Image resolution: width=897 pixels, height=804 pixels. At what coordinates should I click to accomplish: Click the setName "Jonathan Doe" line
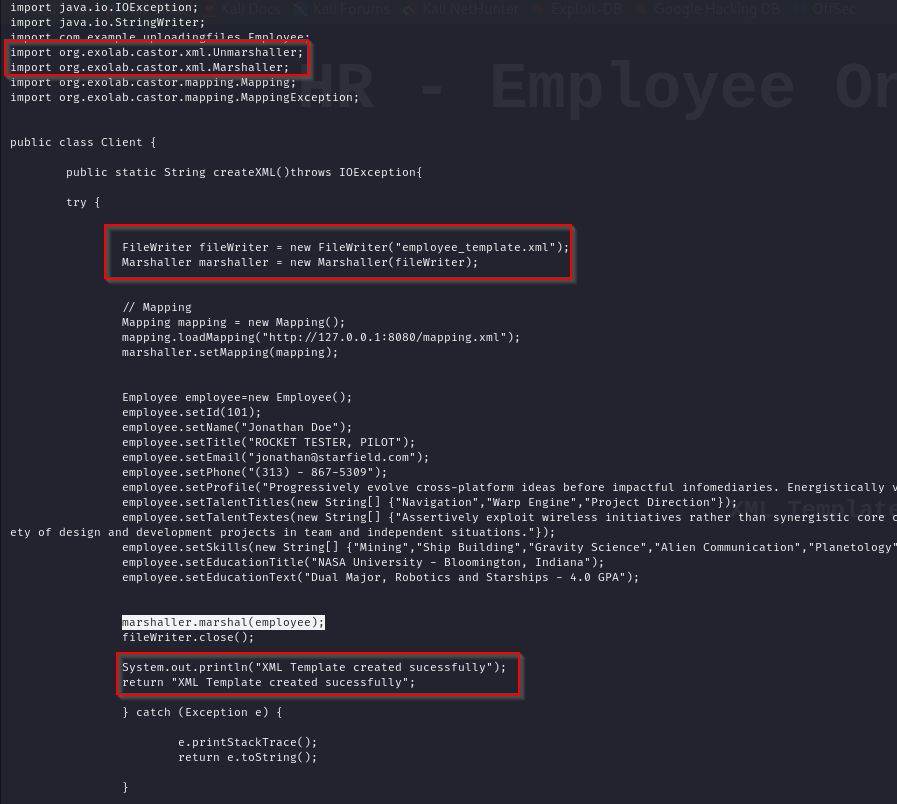click(230, 427)
